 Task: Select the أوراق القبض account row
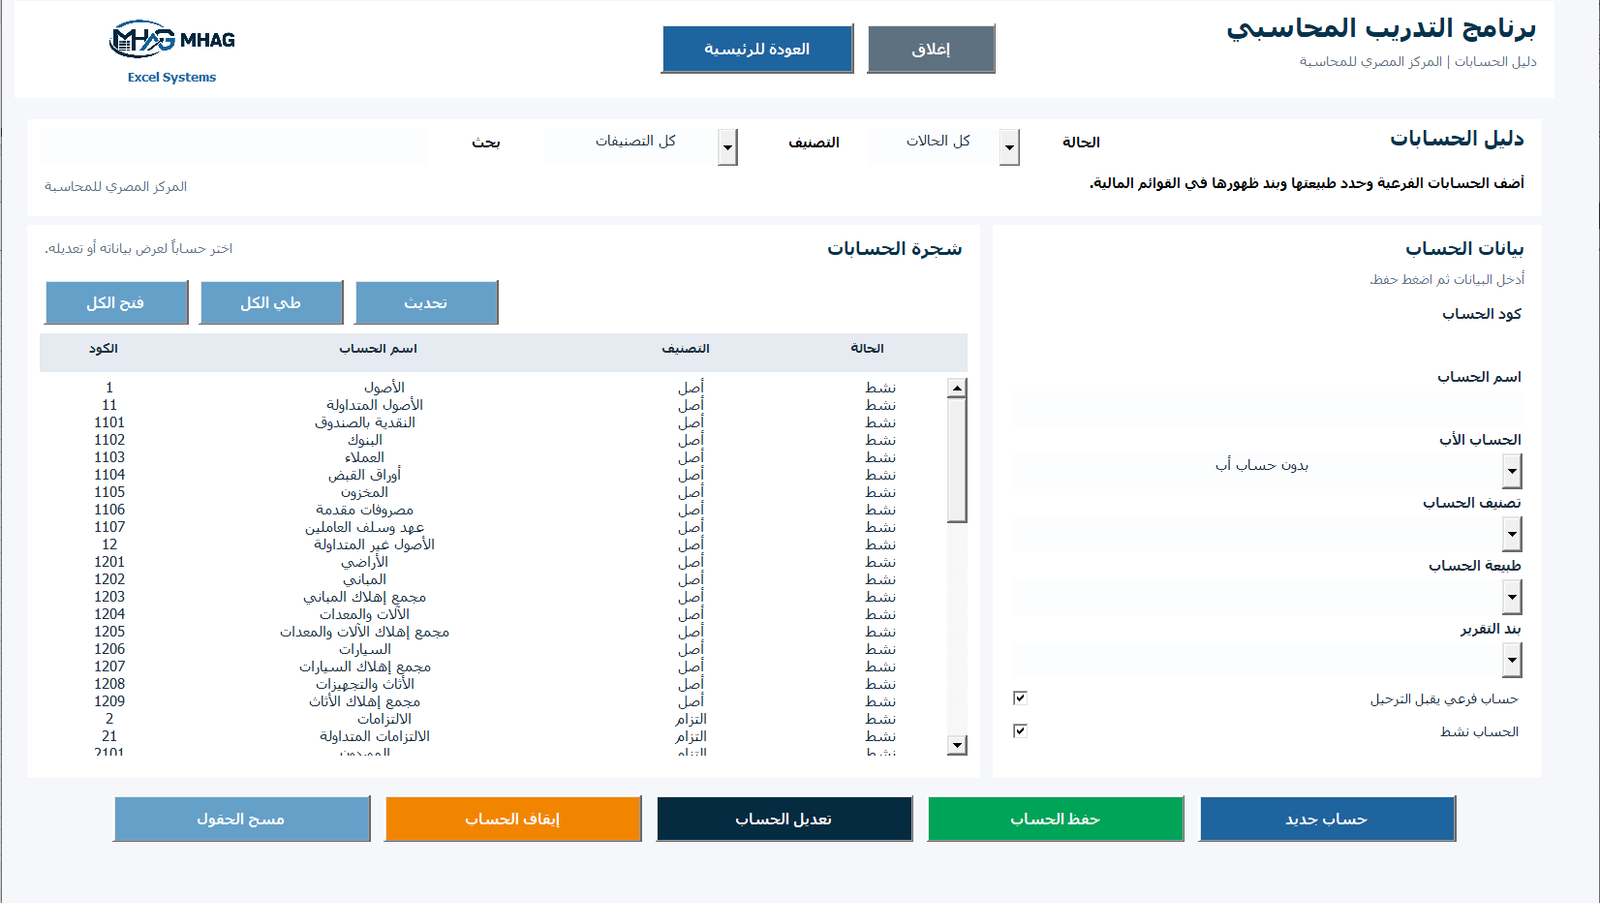[x=494, y=475]
